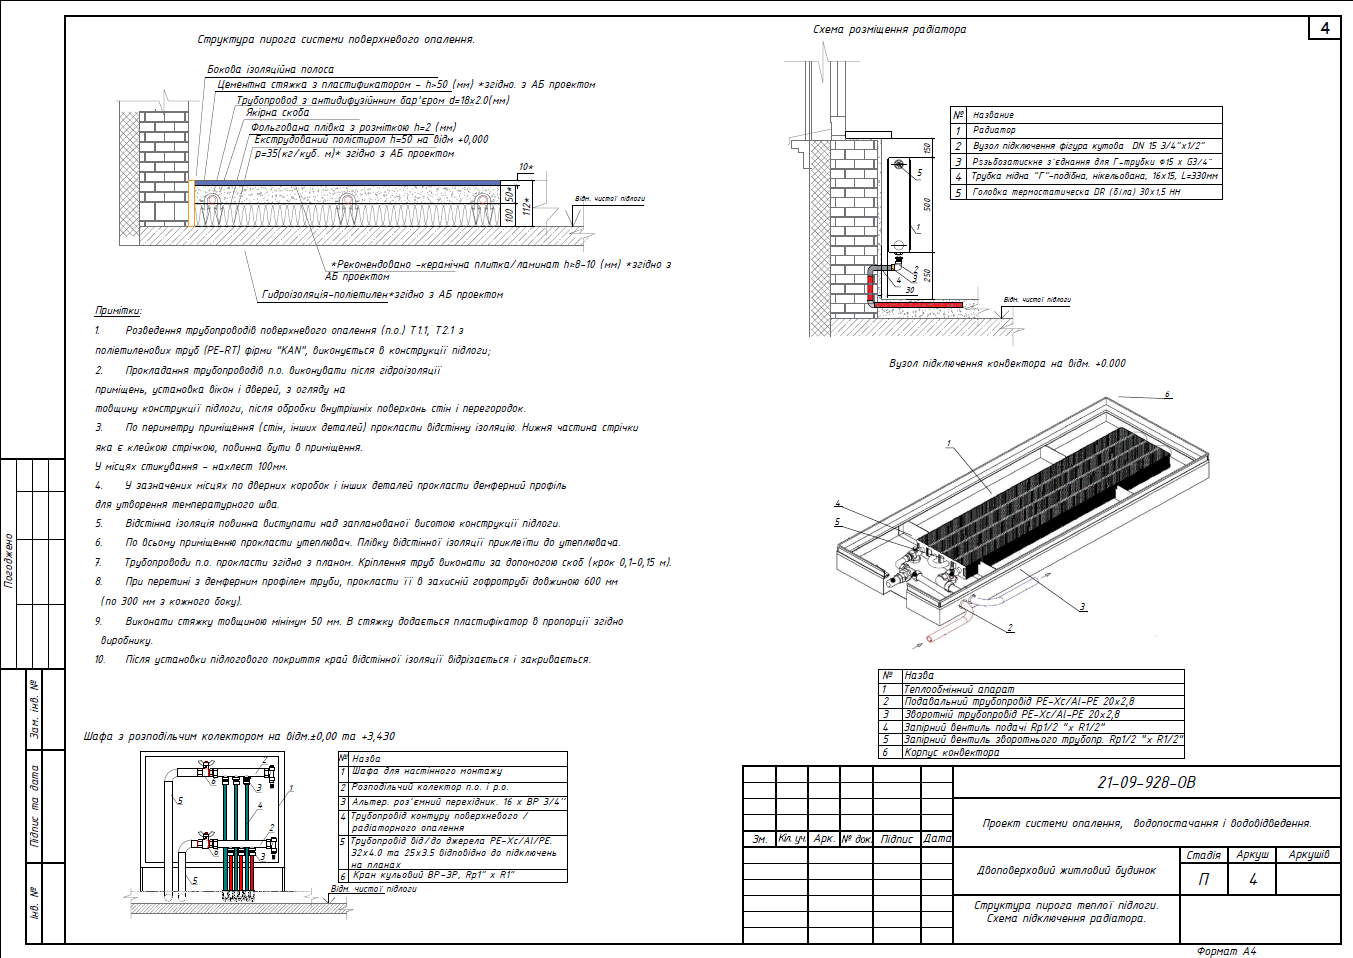
Task: Select the row 'Вузол підключення фігура кутова'
Action: click(1086, 146)
